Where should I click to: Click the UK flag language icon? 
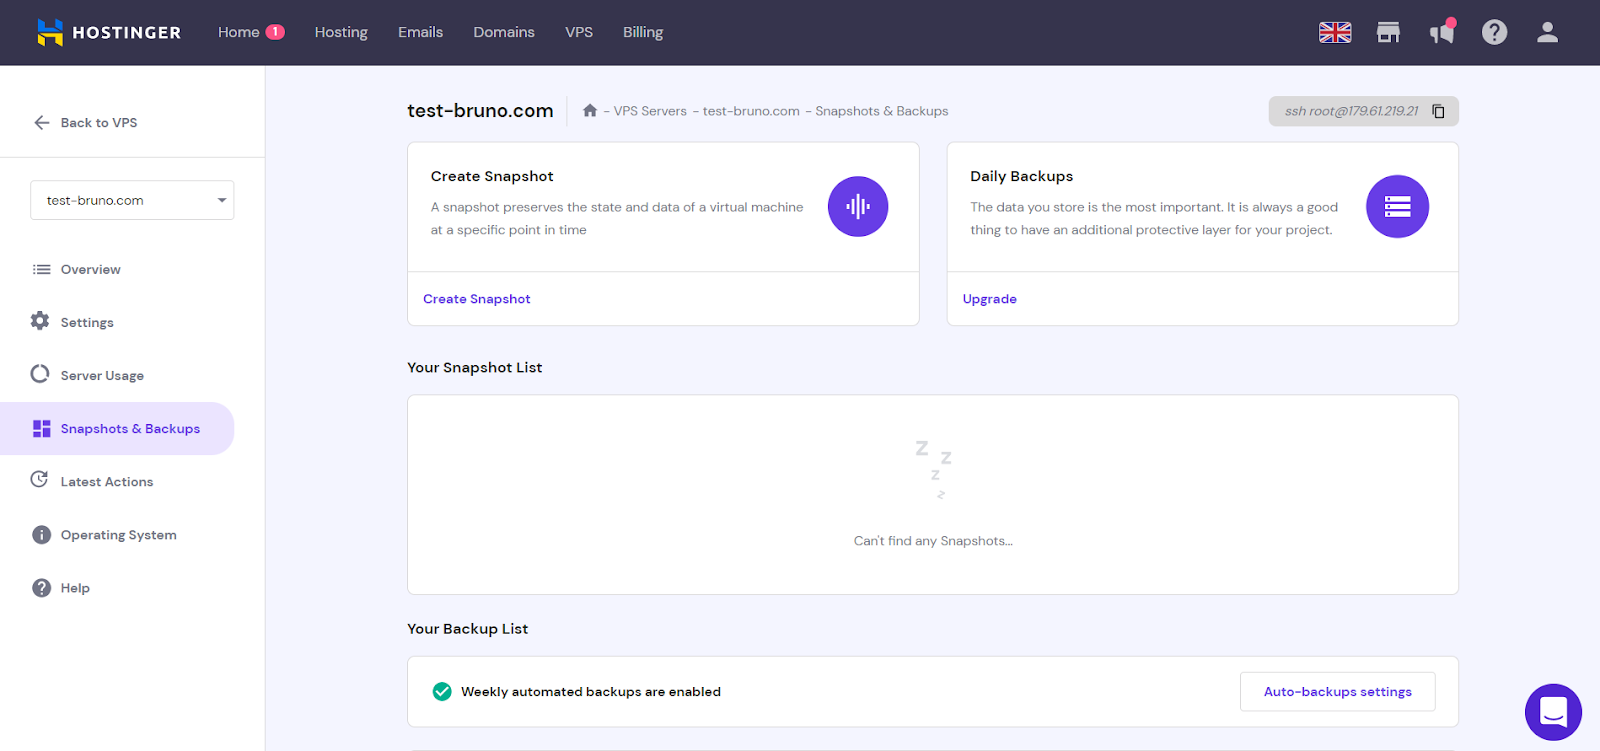coord(1334,33)
